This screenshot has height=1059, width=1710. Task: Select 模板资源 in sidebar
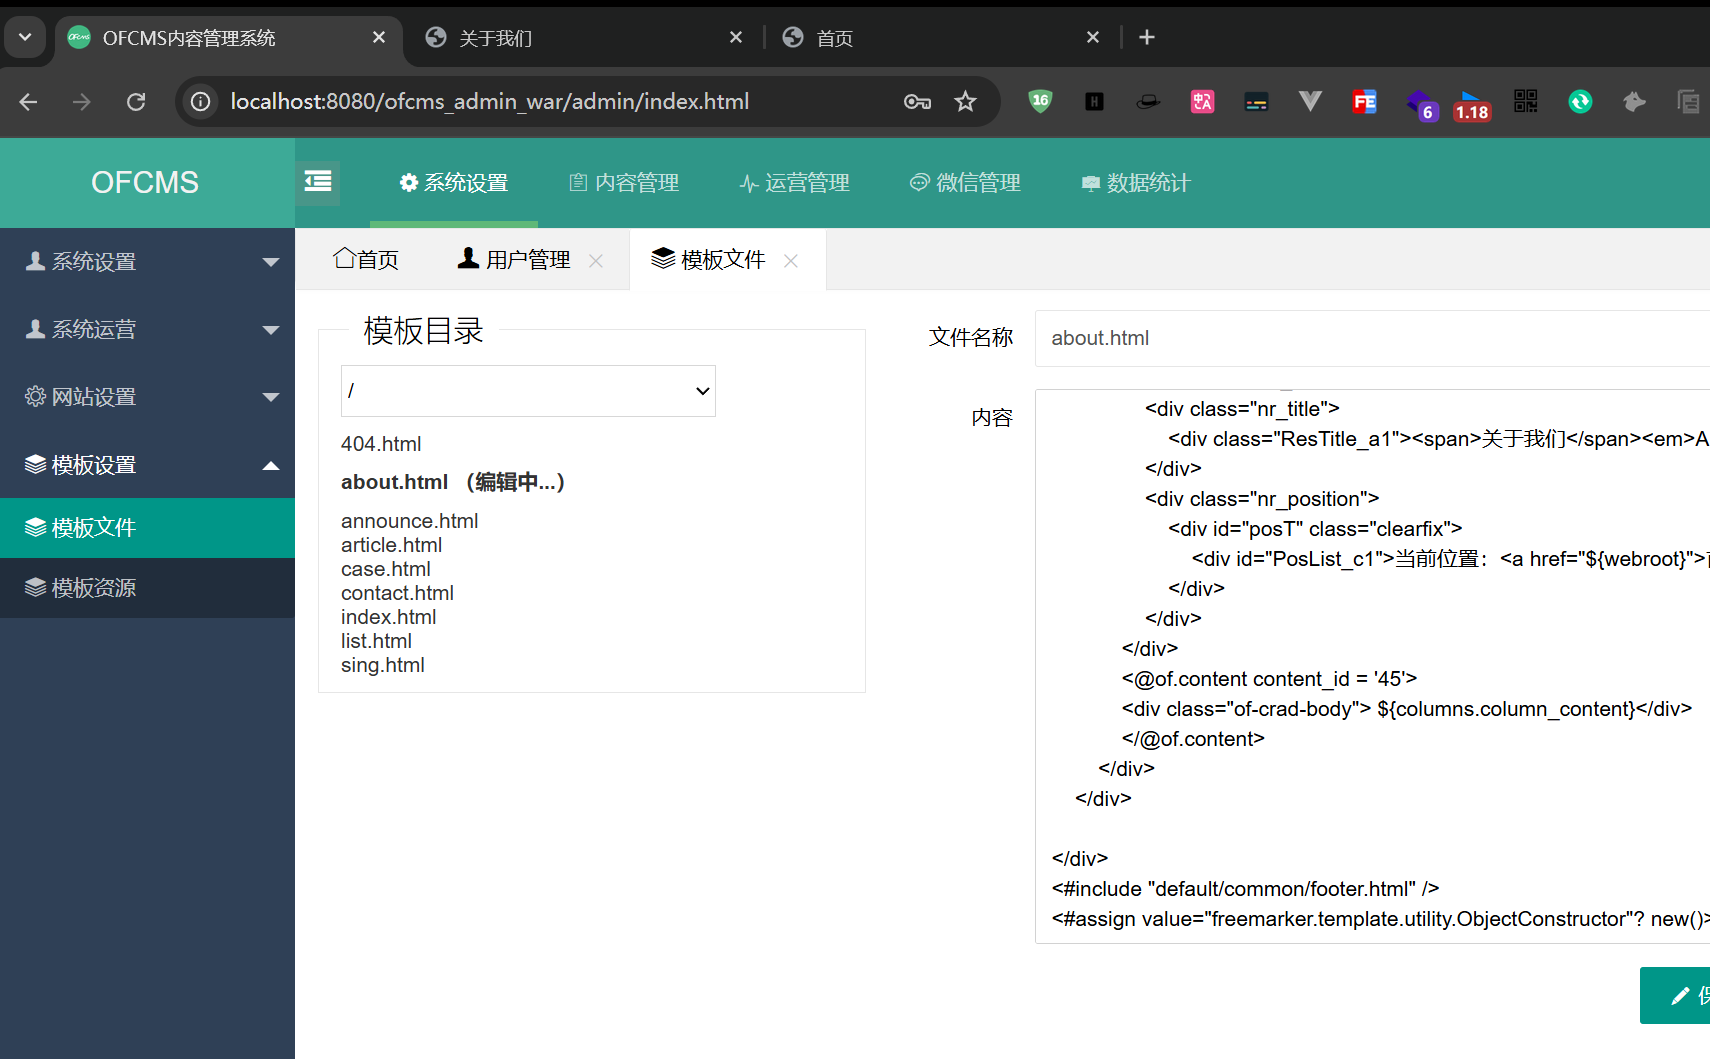[94, 588]
